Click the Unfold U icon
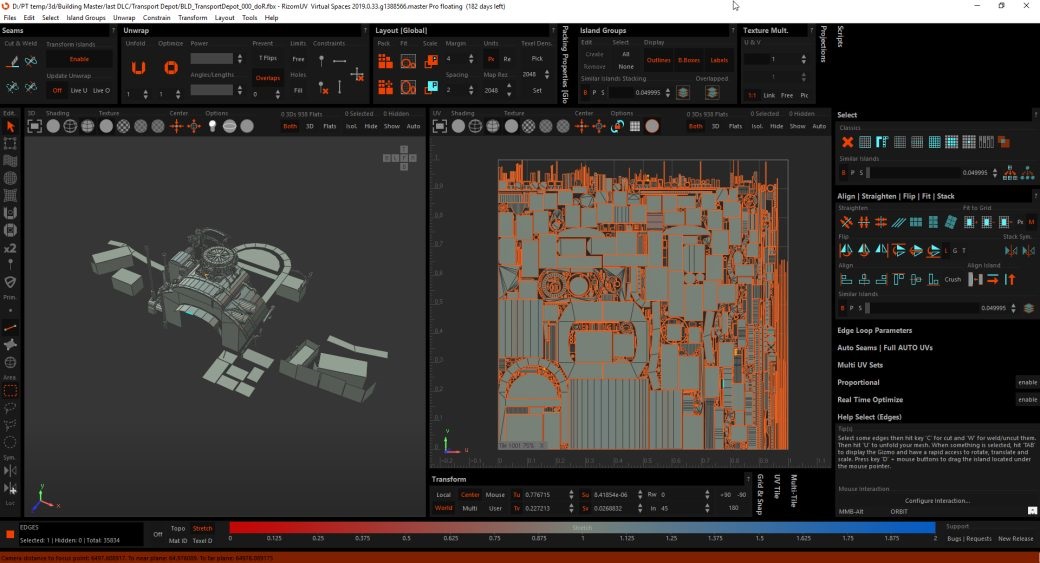The height and width of the screenshot is (563, 1040). [x=138, y=68]
